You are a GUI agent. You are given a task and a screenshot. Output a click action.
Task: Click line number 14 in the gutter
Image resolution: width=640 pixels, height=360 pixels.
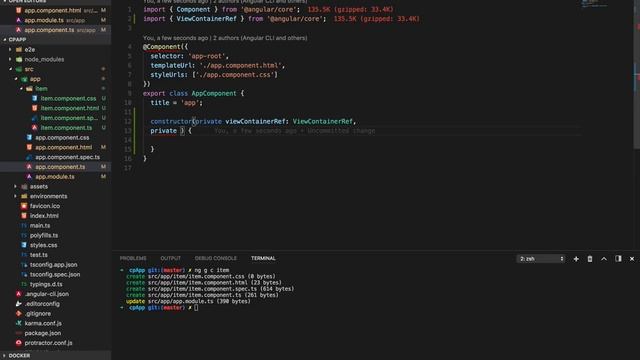pyautogui.click(x=128, y=140)
